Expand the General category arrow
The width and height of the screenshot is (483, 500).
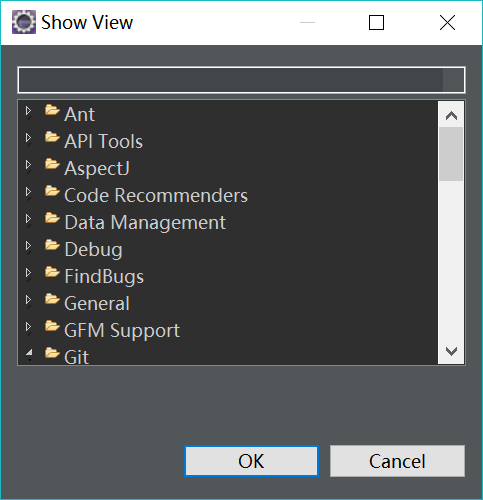[x=29, y=300]
